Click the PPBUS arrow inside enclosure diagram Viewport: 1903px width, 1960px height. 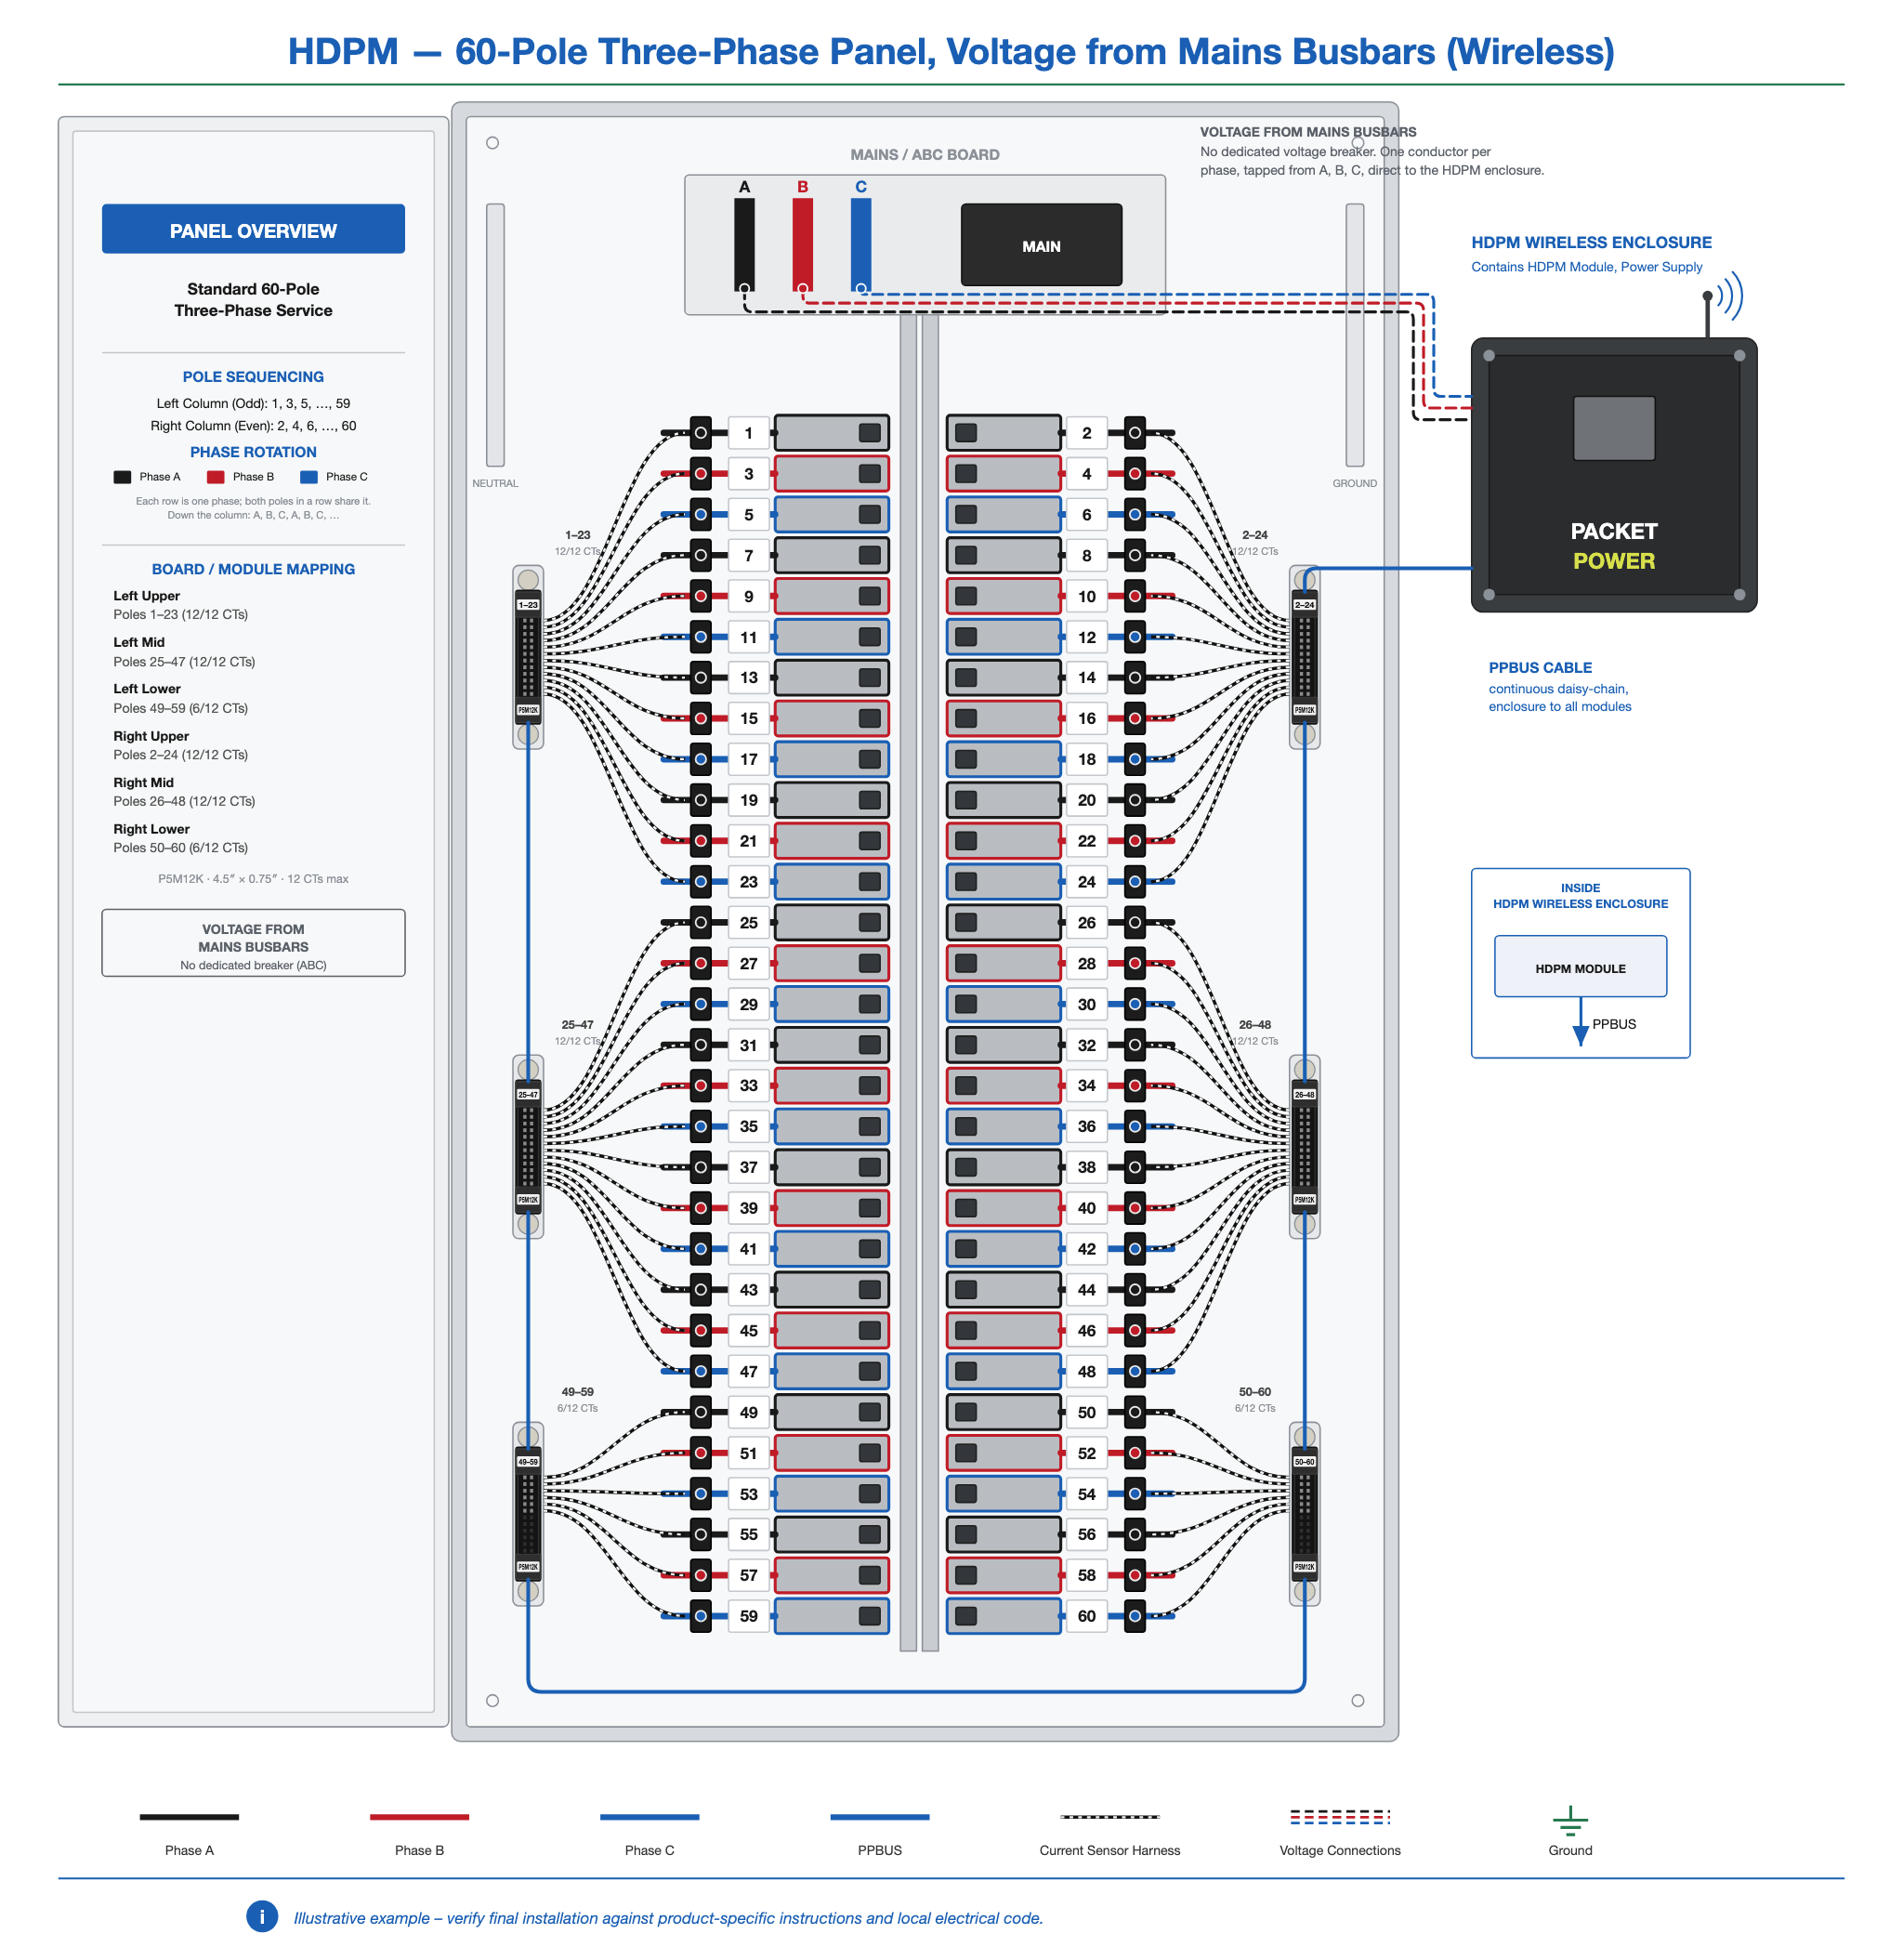[1580, 1023]
